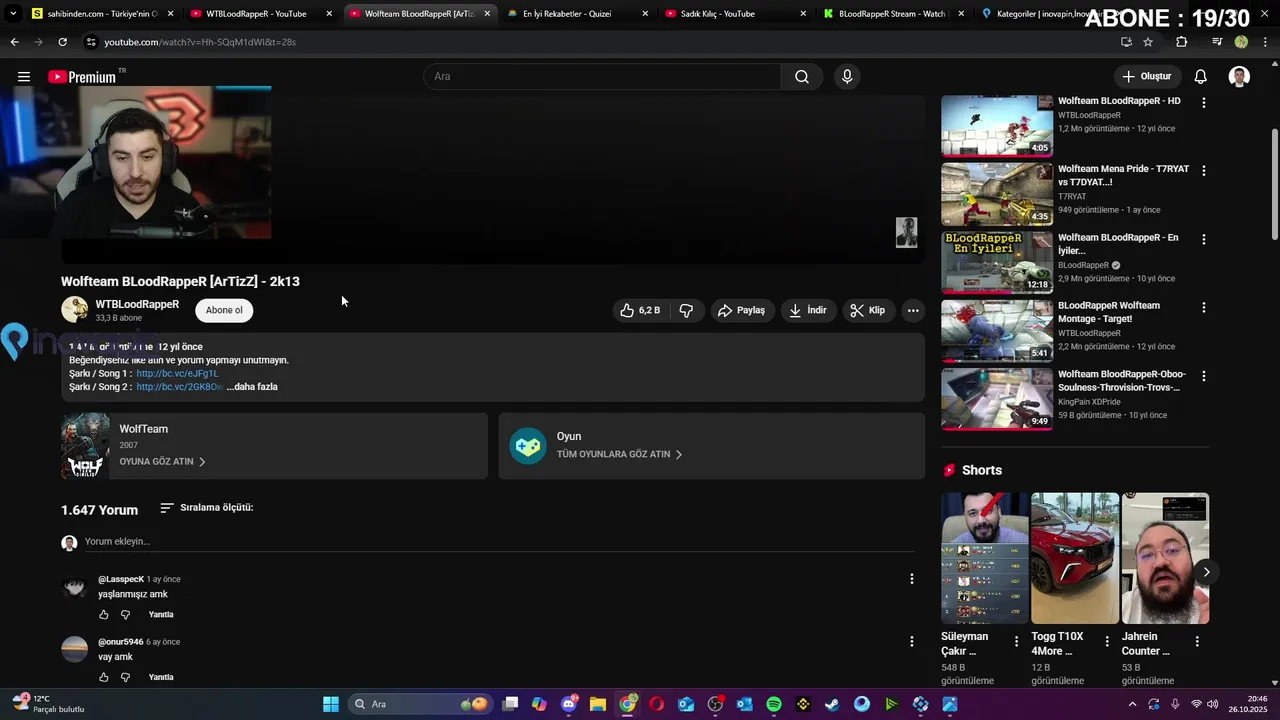The width and height of the screenshot is (1280, 720).
Task: Go to YouTube Premium home logo
Action: (83, 77)
